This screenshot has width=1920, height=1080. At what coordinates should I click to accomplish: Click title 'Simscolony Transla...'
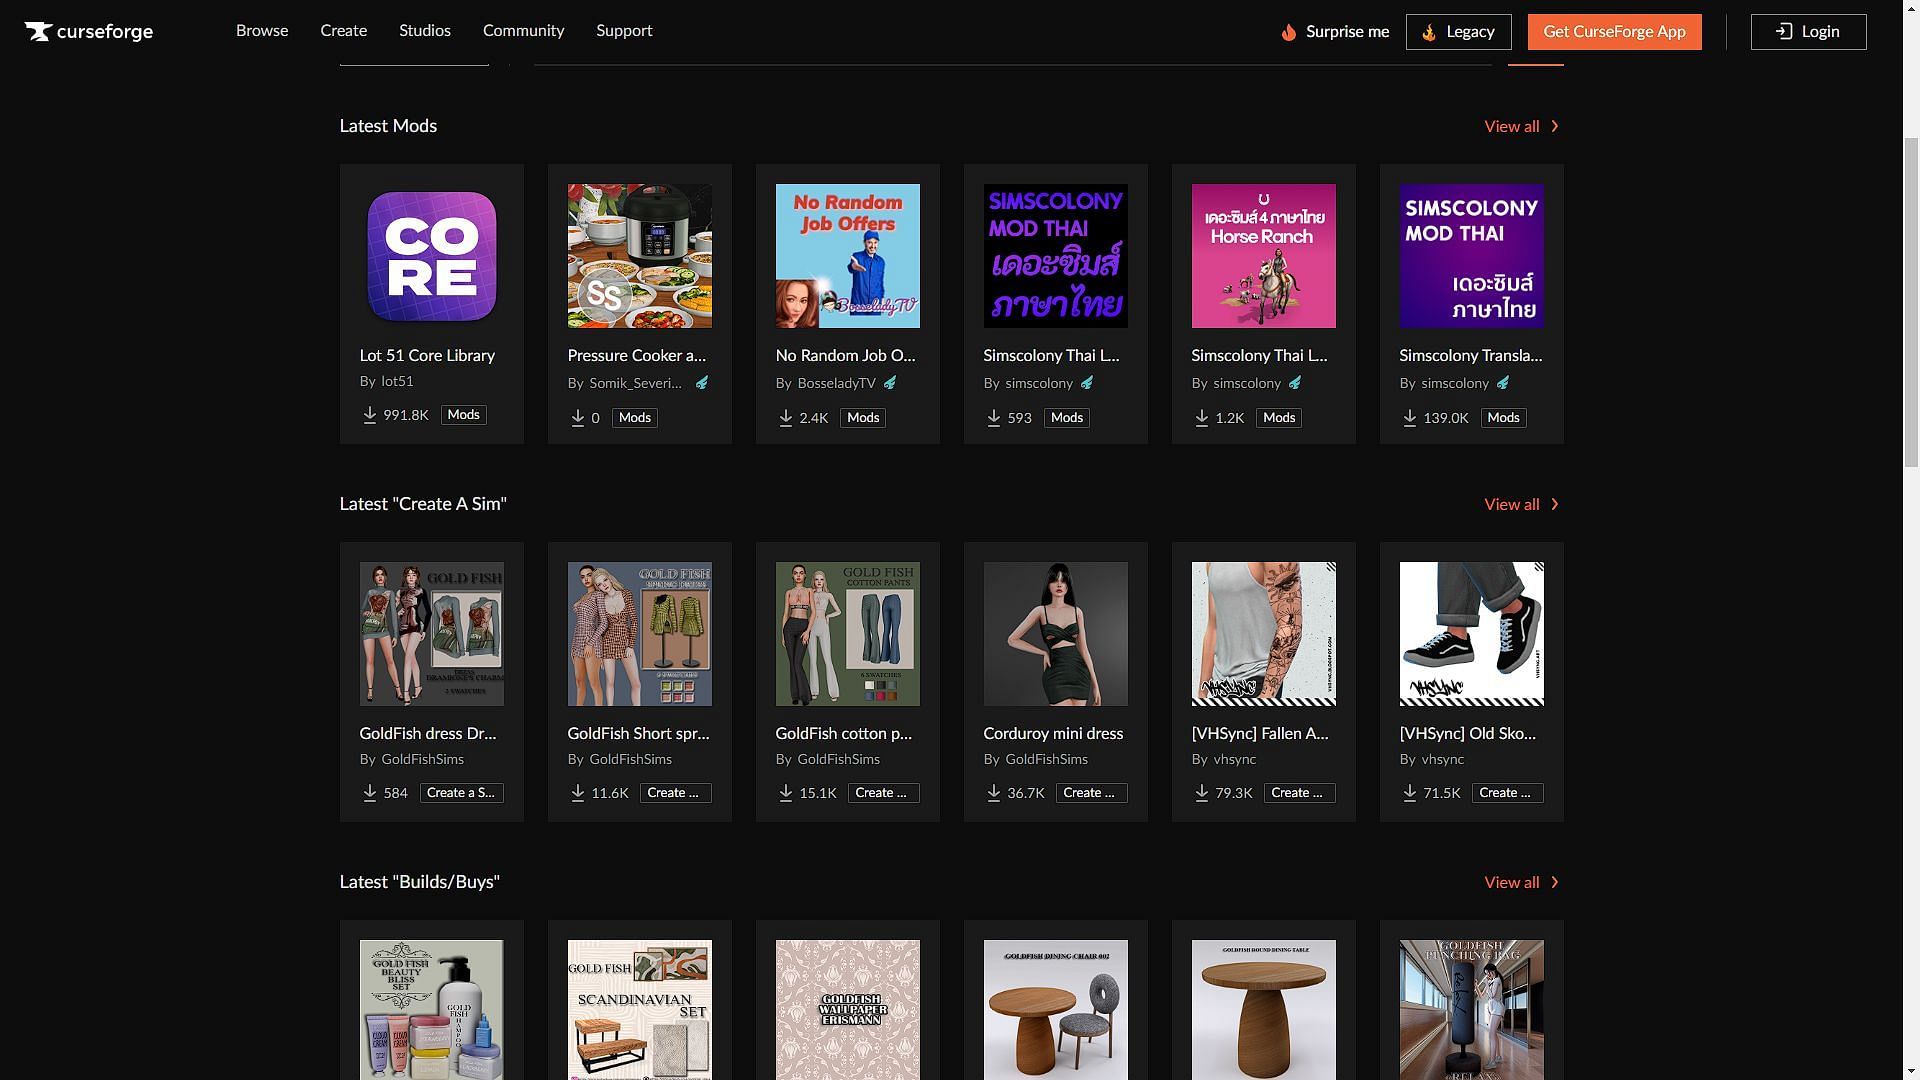coord(1470,355)
